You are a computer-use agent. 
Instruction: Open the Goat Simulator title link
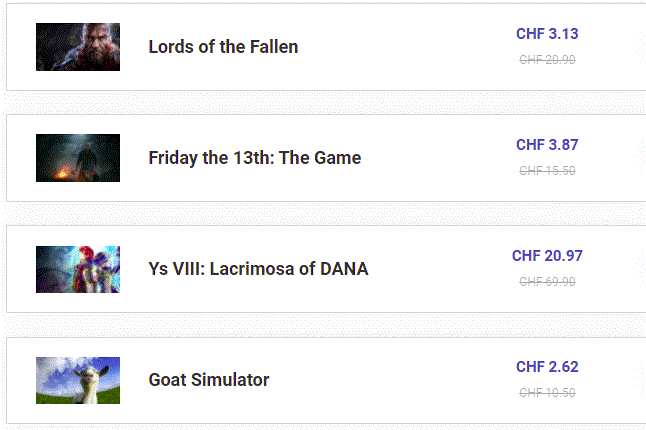(209, 380)
